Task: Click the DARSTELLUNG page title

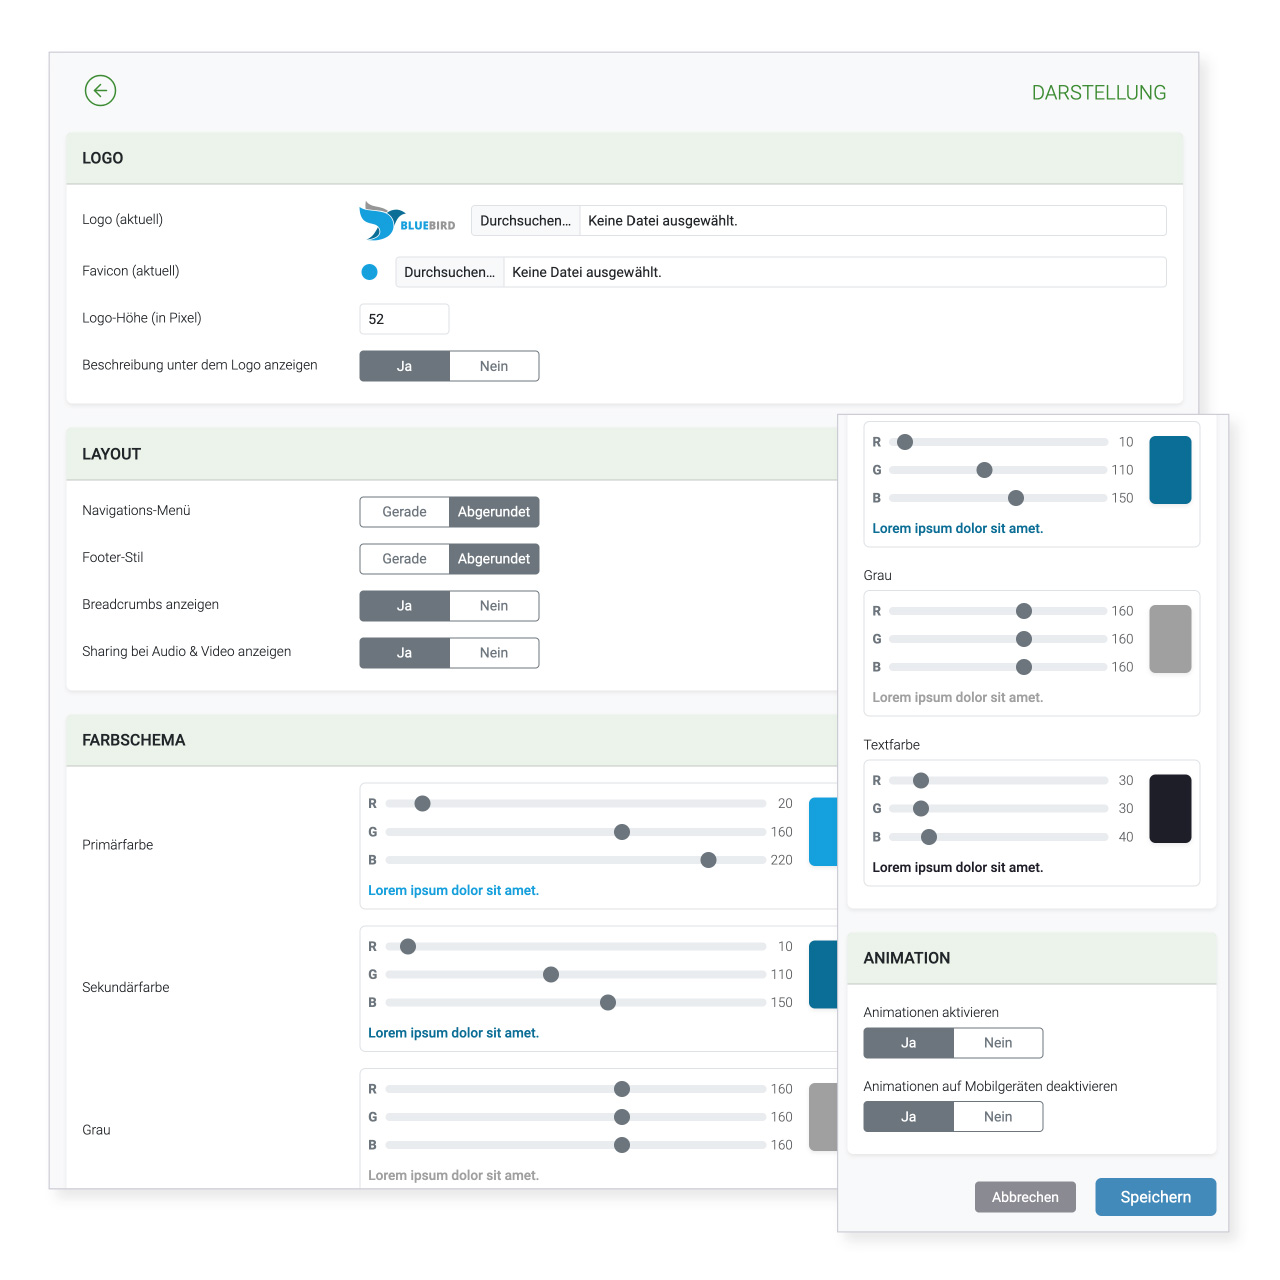Action: click(x=1099, y=93)
